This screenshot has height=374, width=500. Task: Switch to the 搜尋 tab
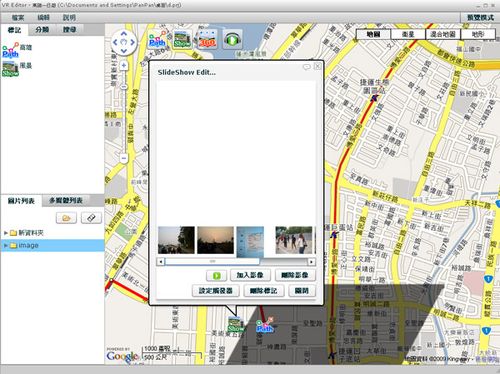point(69,30)
